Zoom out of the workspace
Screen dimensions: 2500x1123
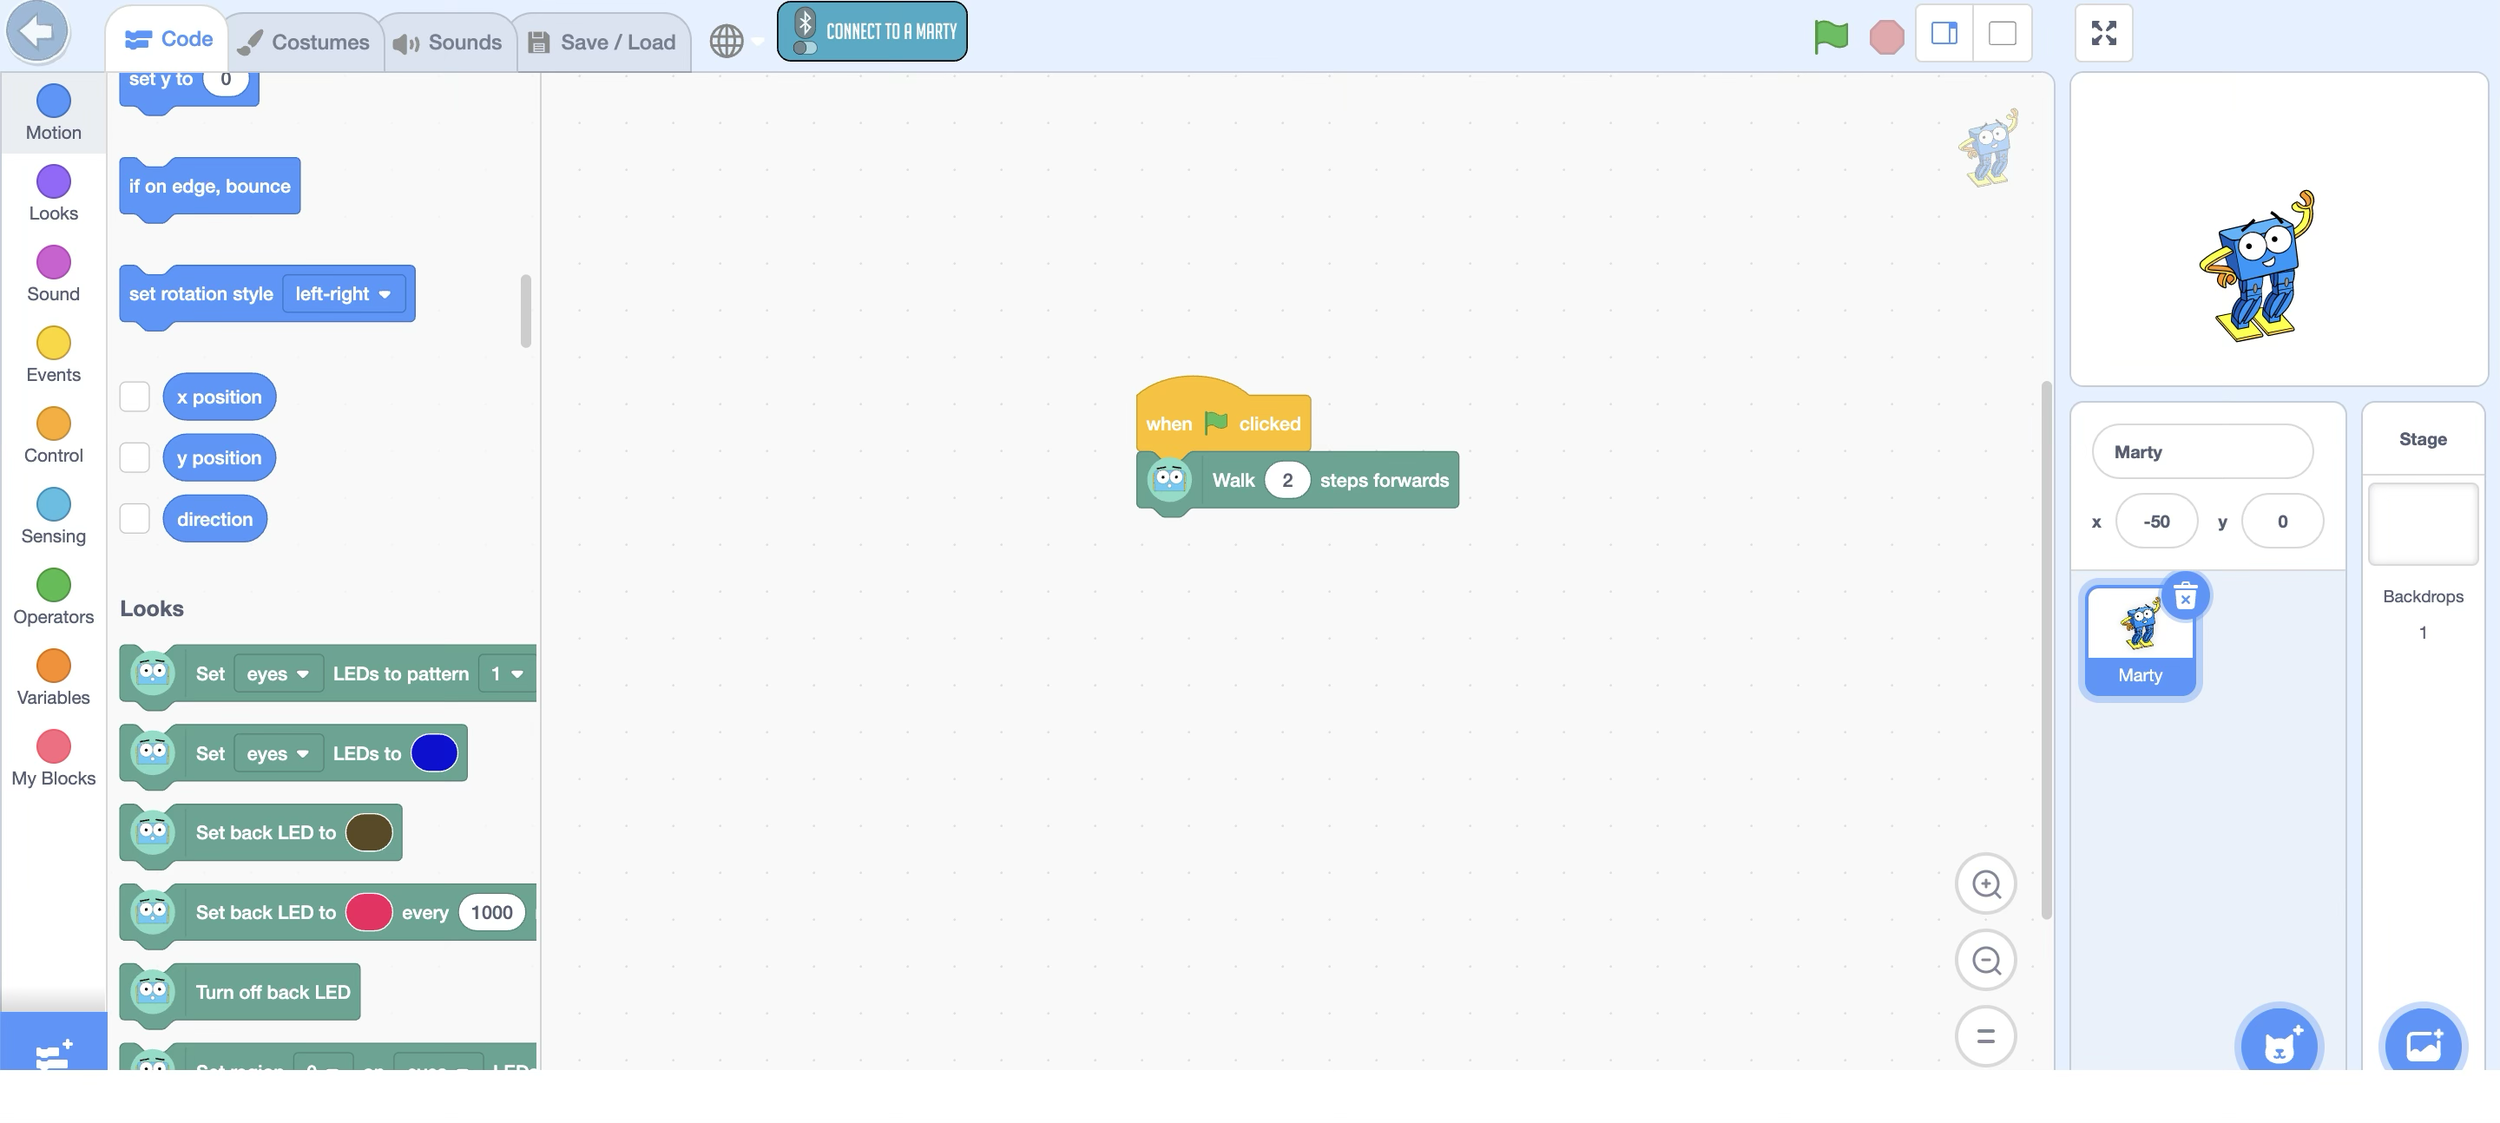pyautogui.click(x=1985, y=961)
